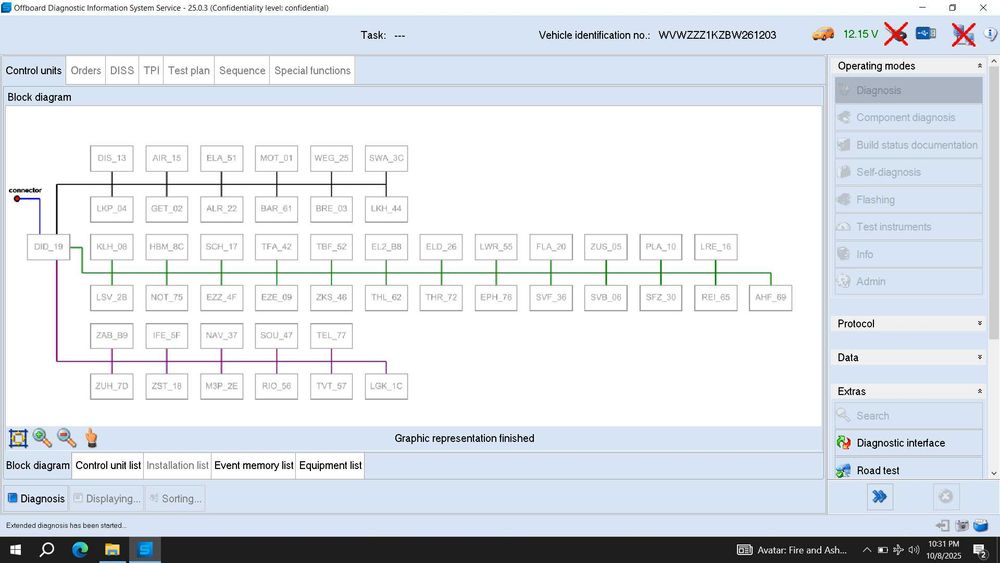The image size is (1000, 563).
Task: Select the LGK_1C control unit block
Action: 386,386
